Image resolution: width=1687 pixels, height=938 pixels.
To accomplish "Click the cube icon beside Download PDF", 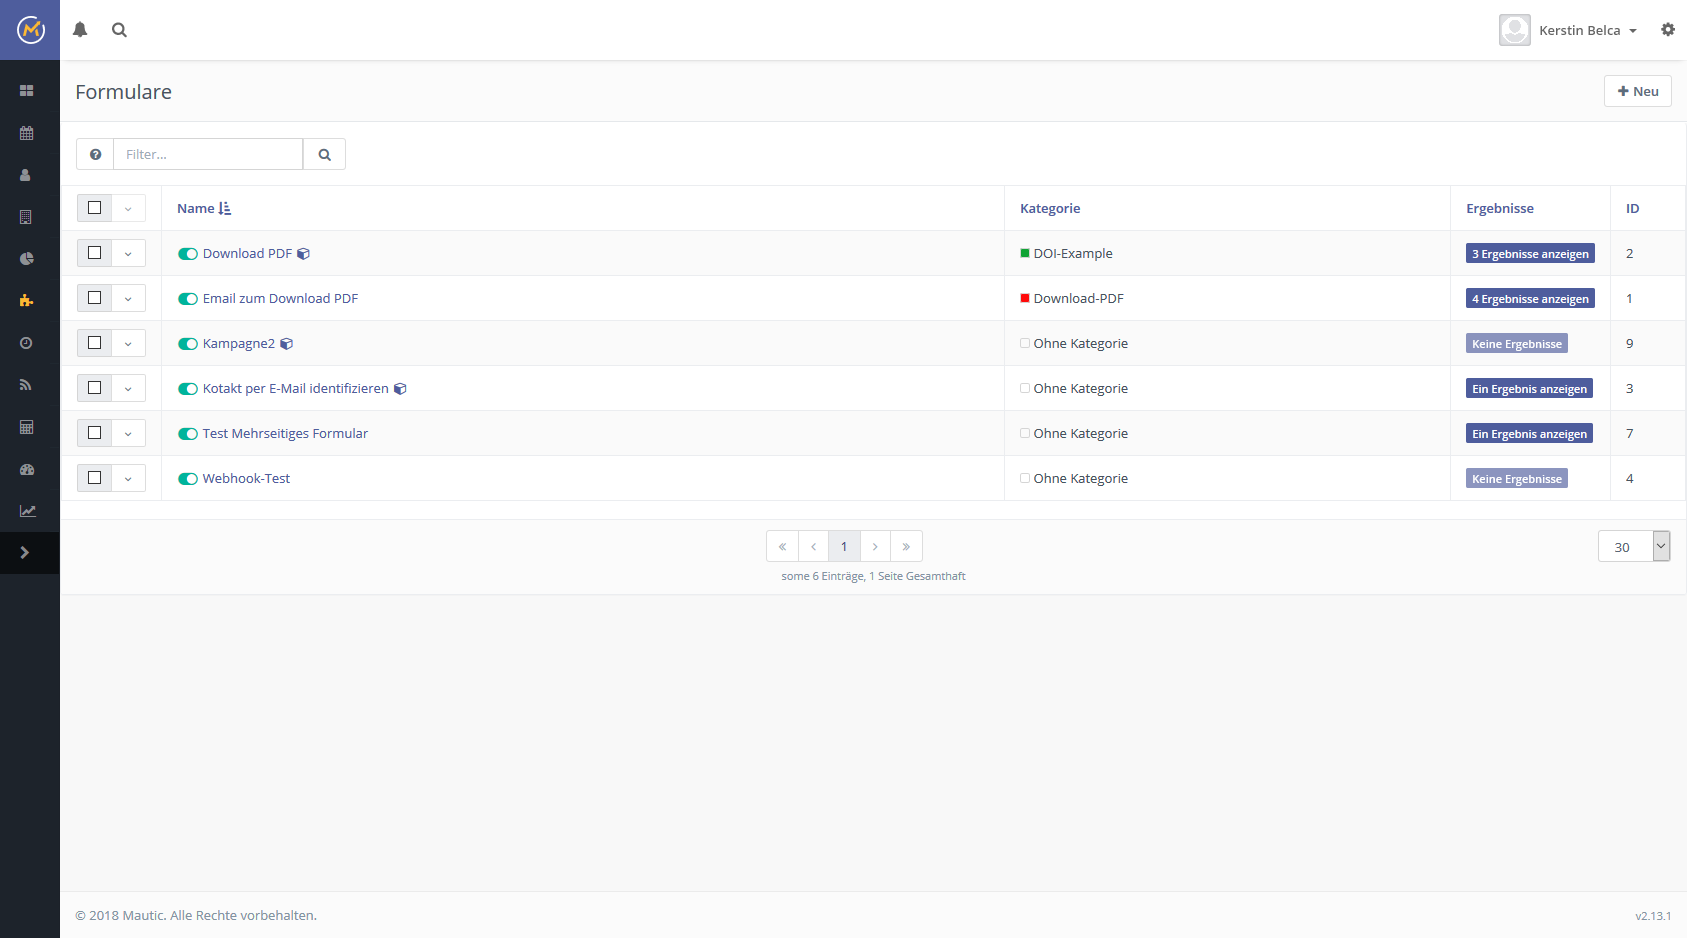I will (x=303, y=254).
